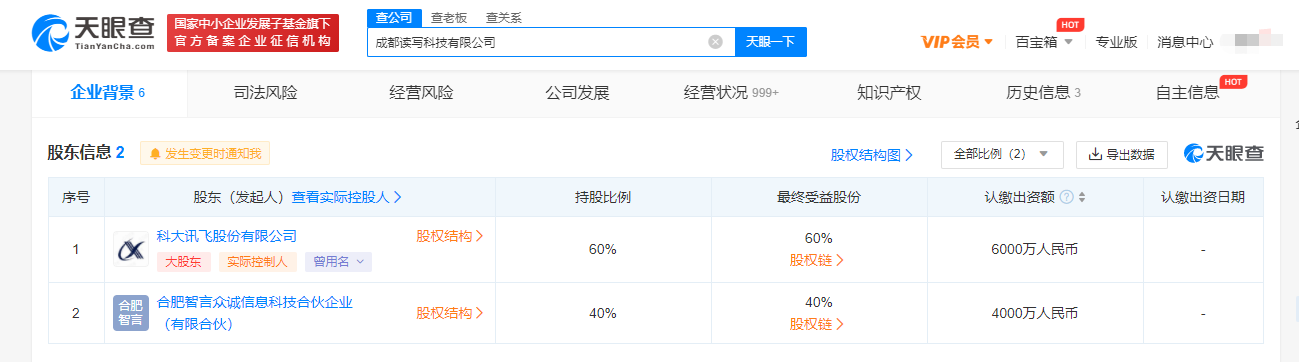1299x362 pixels.
Task: Open 消息中心 notifications
Action: 1185,42
